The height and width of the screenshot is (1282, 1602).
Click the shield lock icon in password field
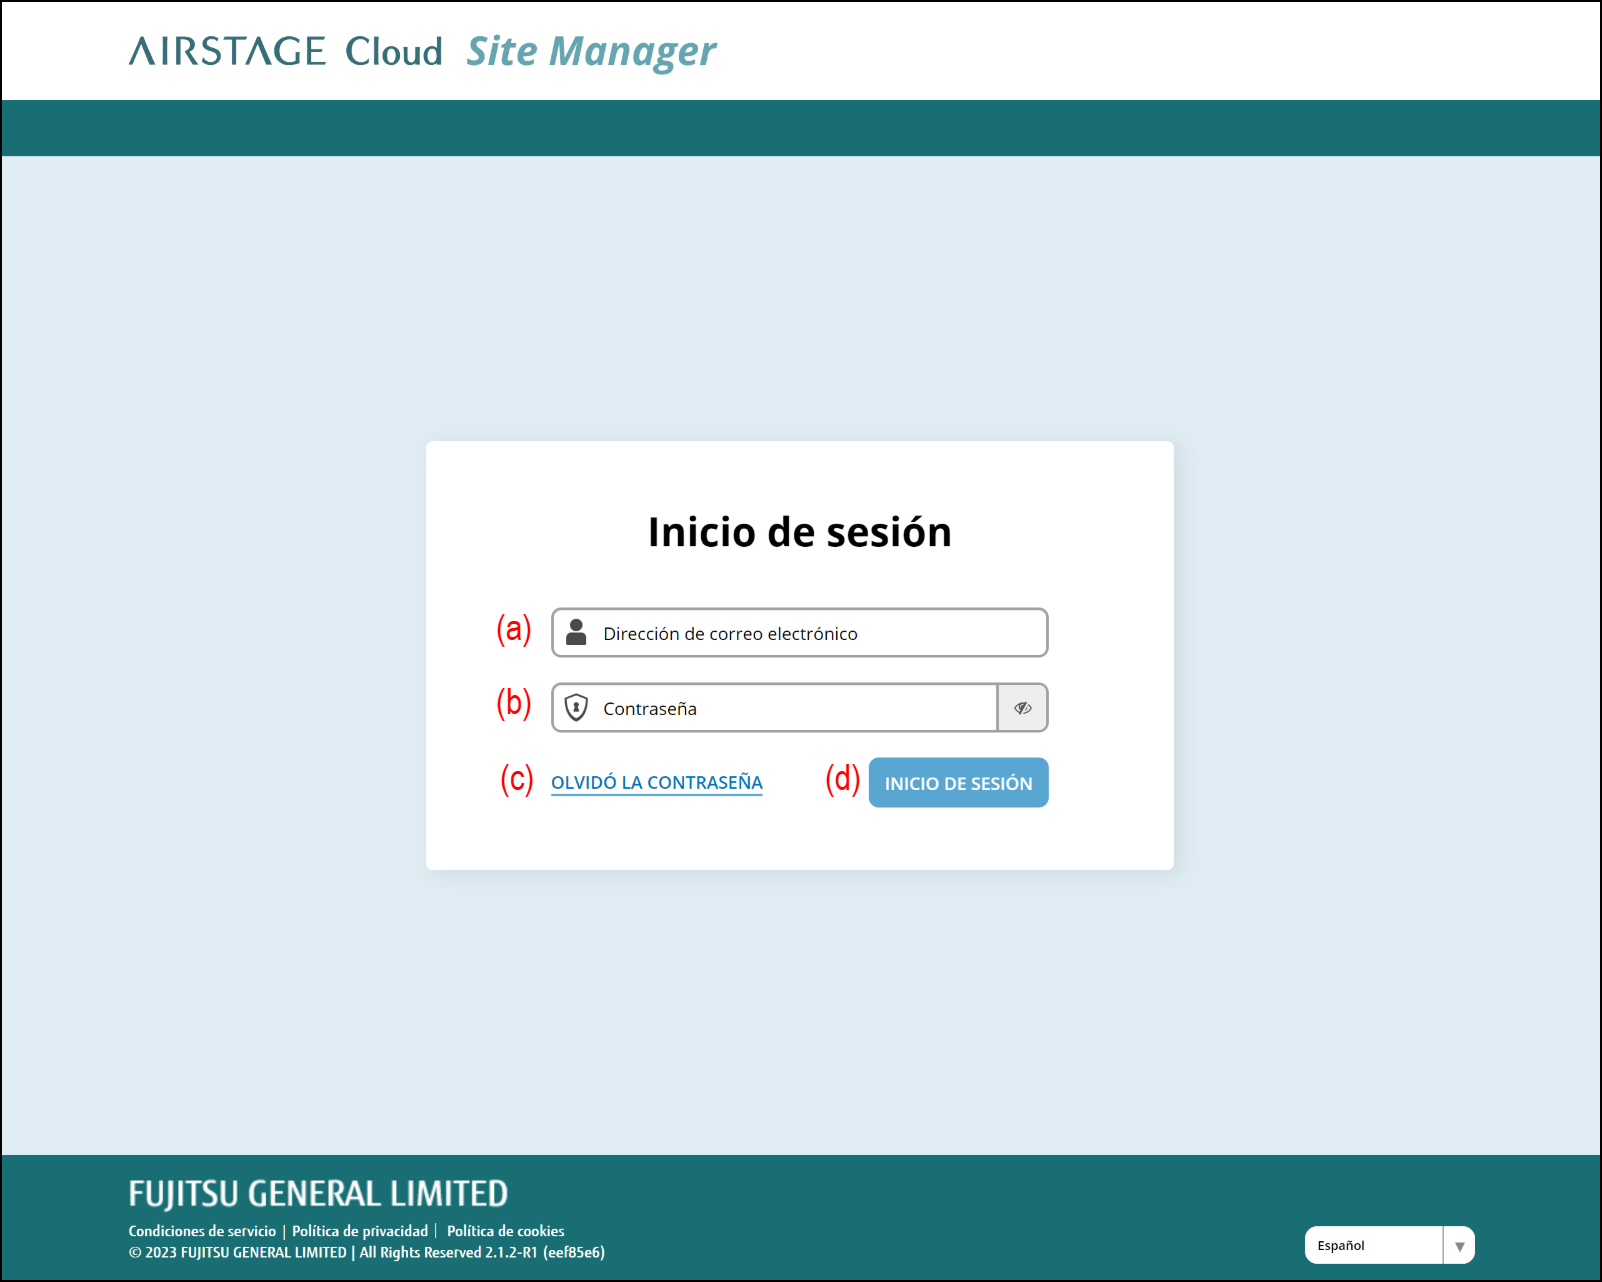(x=576, y=708)
